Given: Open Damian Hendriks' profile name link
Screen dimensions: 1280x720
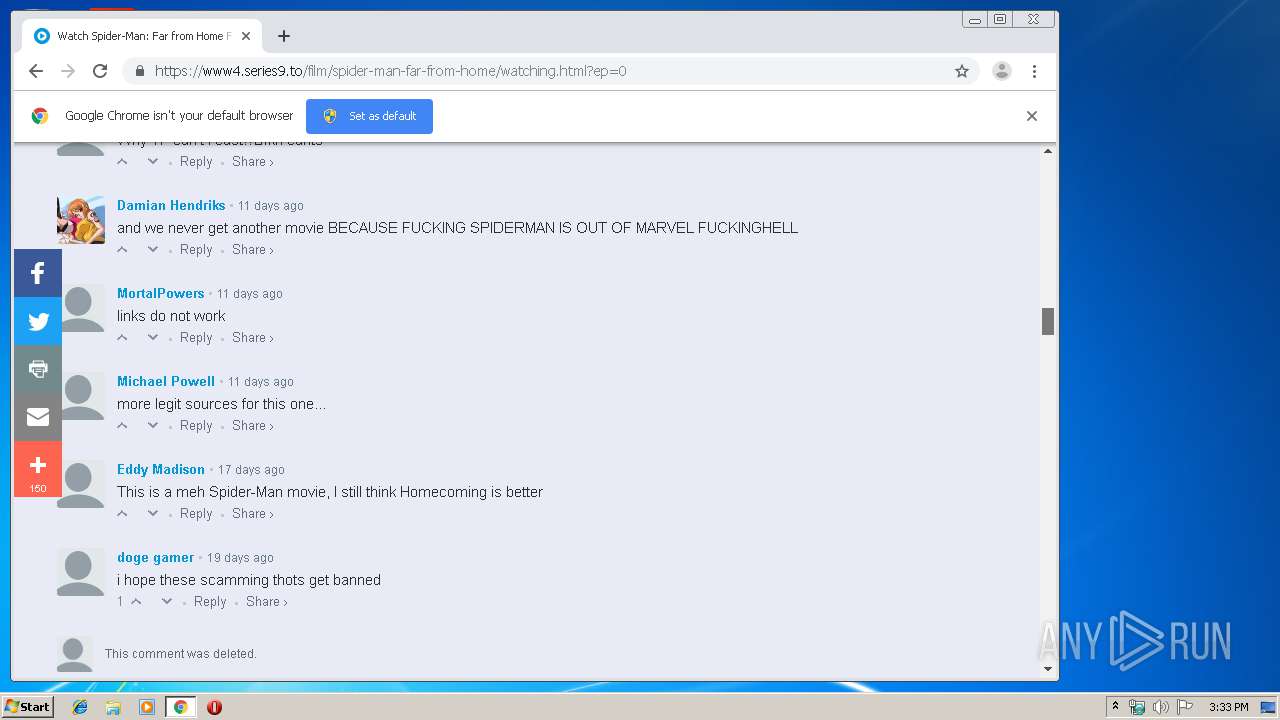Looking at the screenshot, I should tap(171, 205).
